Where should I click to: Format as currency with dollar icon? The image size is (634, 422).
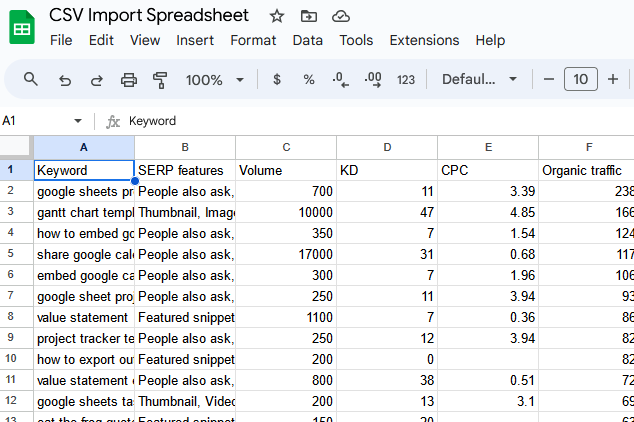pyautogui.click(x=277, y=79)
